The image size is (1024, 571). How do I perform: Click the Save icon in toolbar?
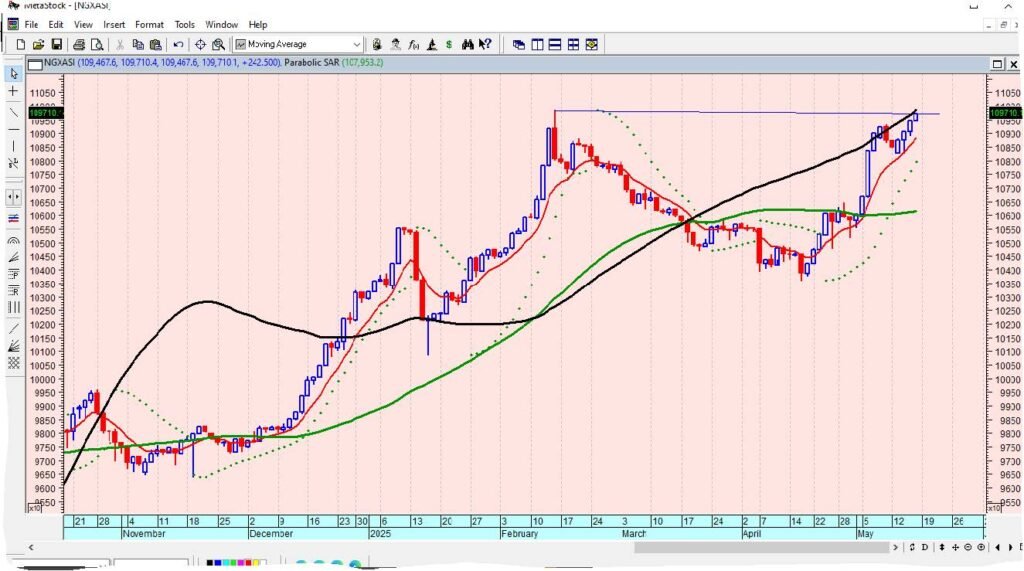click(x=57, y=44)
